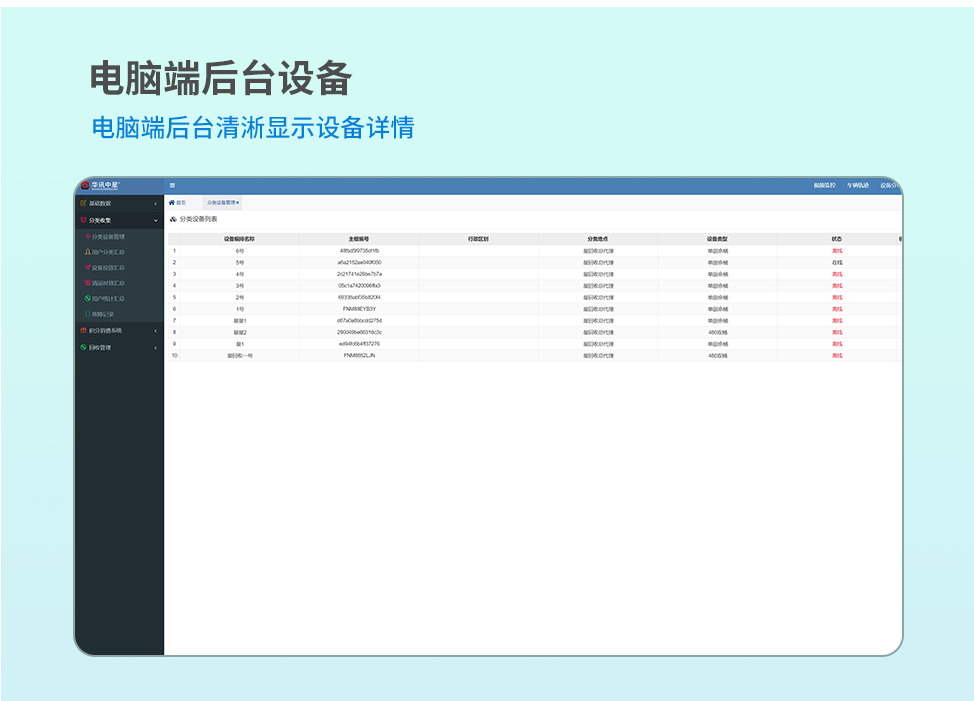Open 故障记录 sidebar entry
974x701 pixels.
point(105,314)
